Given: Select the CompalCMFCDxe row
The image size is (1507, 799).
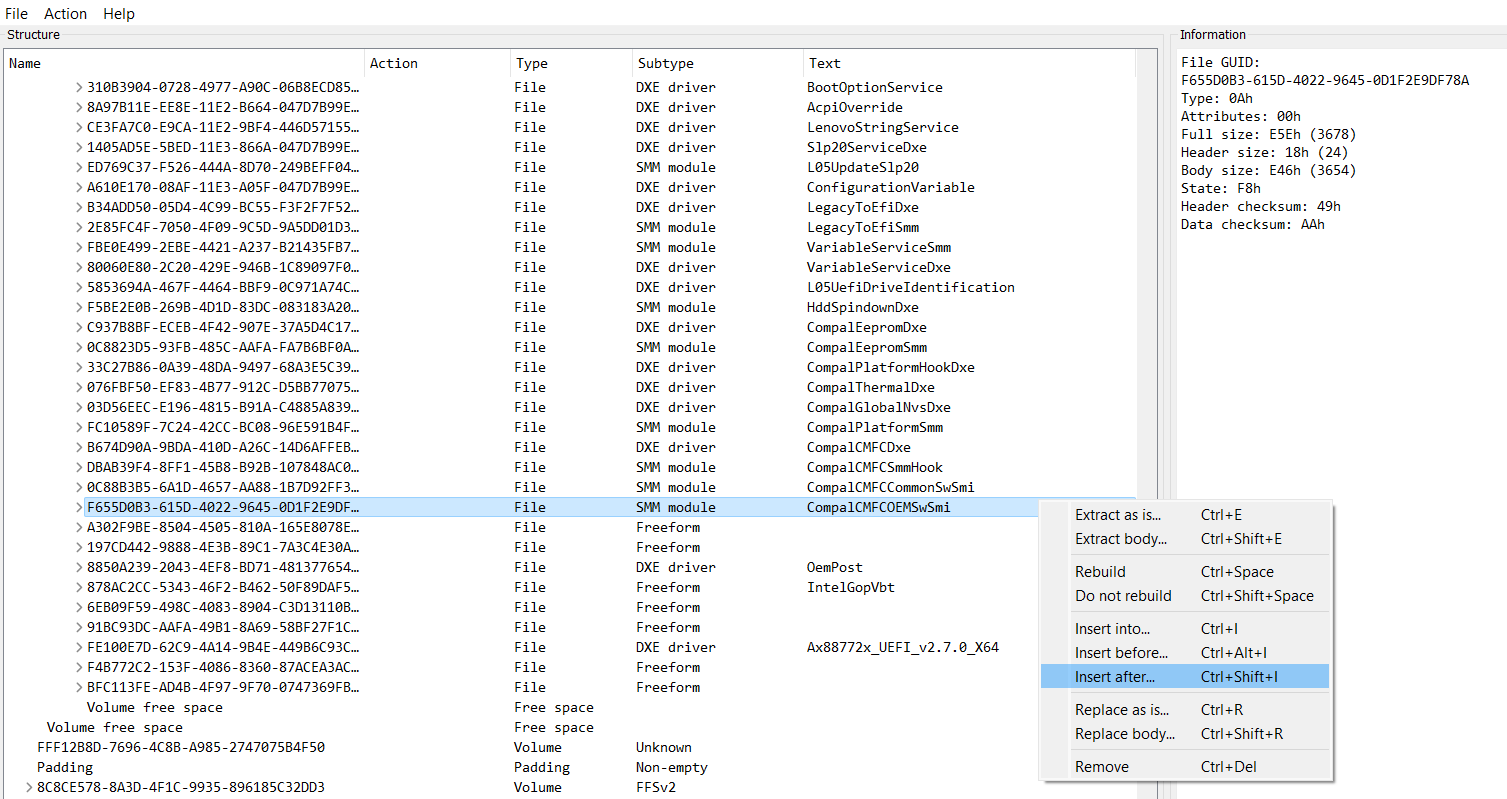Looking at the screenshot, I should coord(570,447).
